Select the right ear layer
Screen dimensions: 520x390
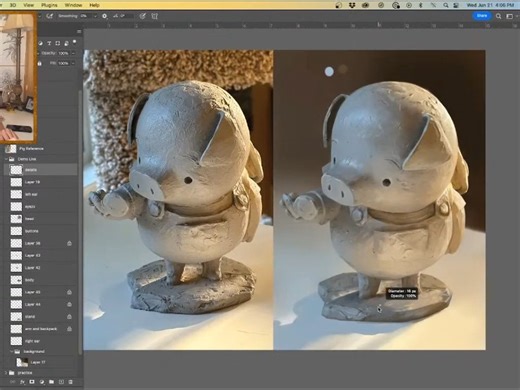[40, 341]
